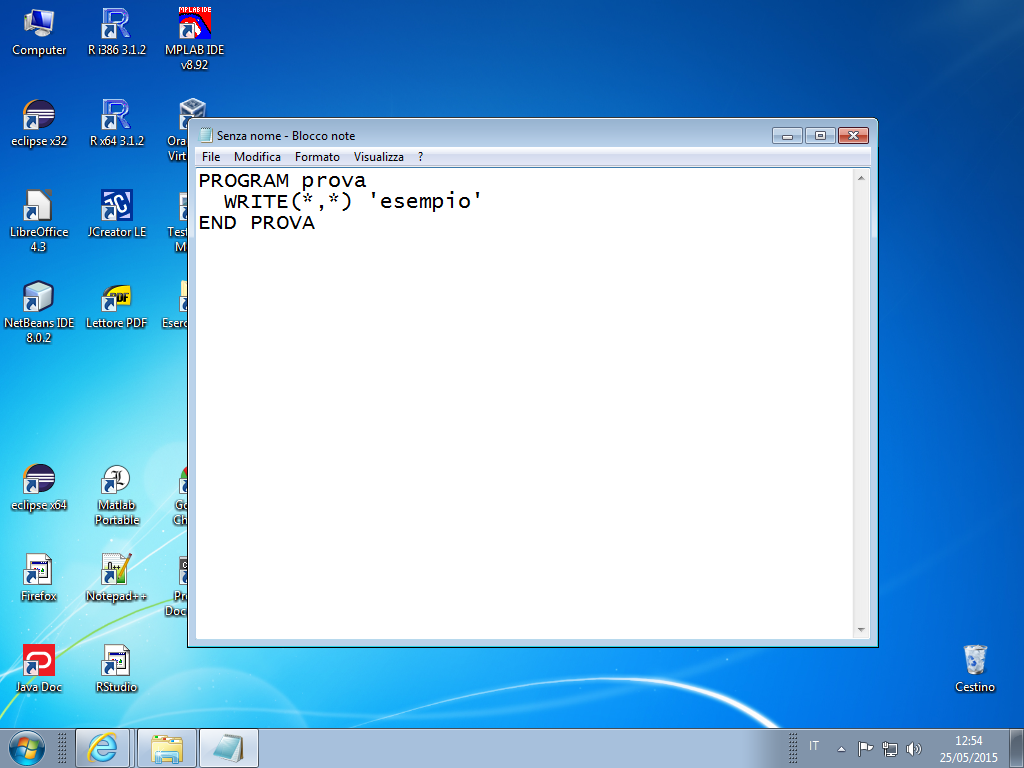Image resolution: width=1024 pixels, height=768 pixels.
Task: Click the JCreator LE desktop icon
Action: click(x=117, y=206)
